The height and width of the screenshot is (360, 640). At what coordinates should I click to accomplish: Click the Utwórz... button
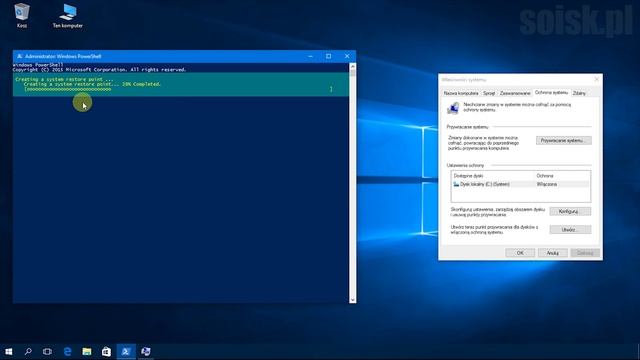(570, 230)
